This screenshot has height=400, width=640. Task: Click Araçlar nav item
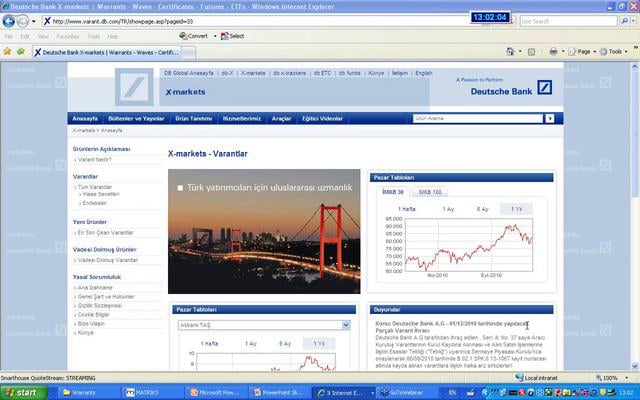pyautogui.click(x=282, y=118)
